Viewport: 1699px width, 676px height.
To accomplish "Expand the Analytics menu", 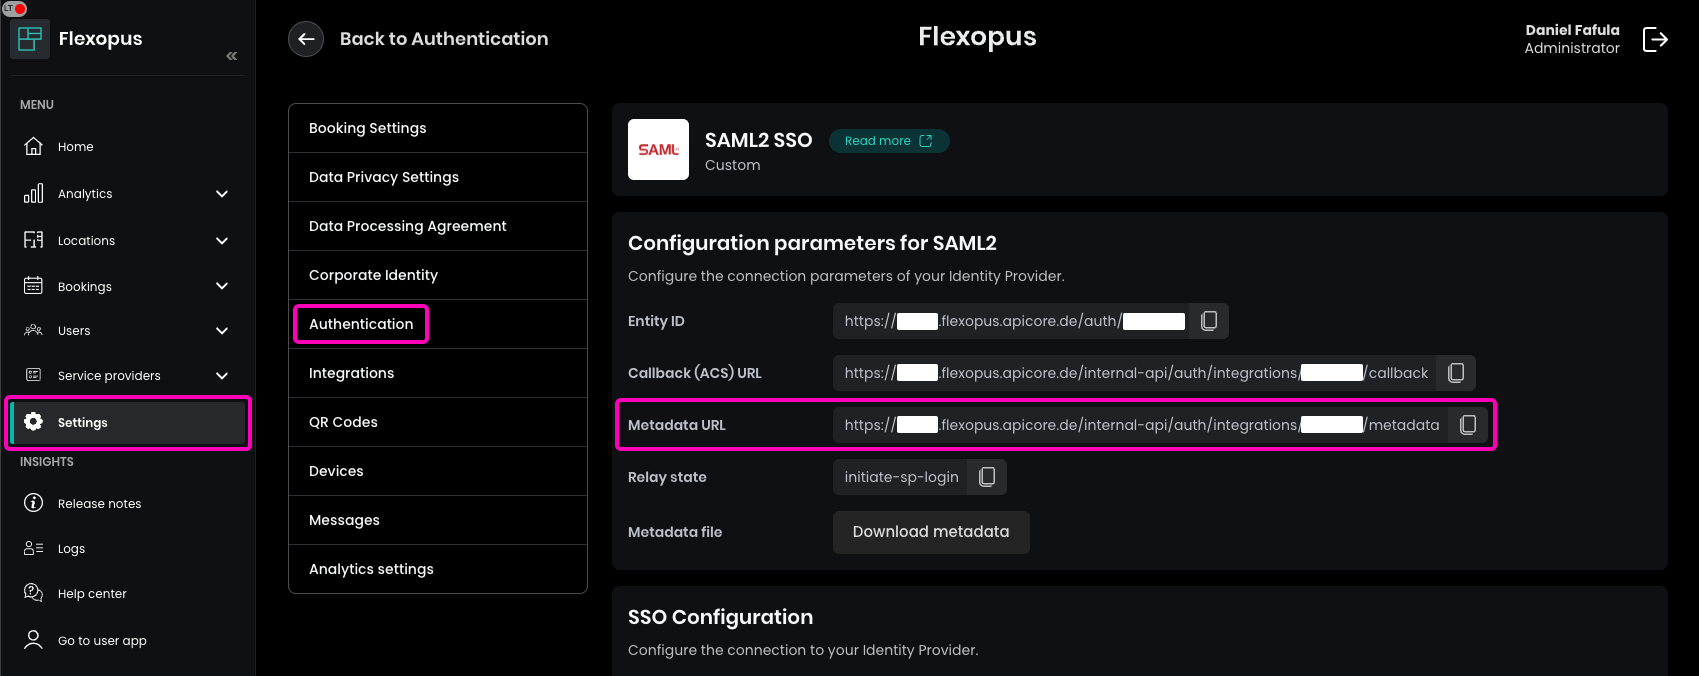I will (222, 194).
